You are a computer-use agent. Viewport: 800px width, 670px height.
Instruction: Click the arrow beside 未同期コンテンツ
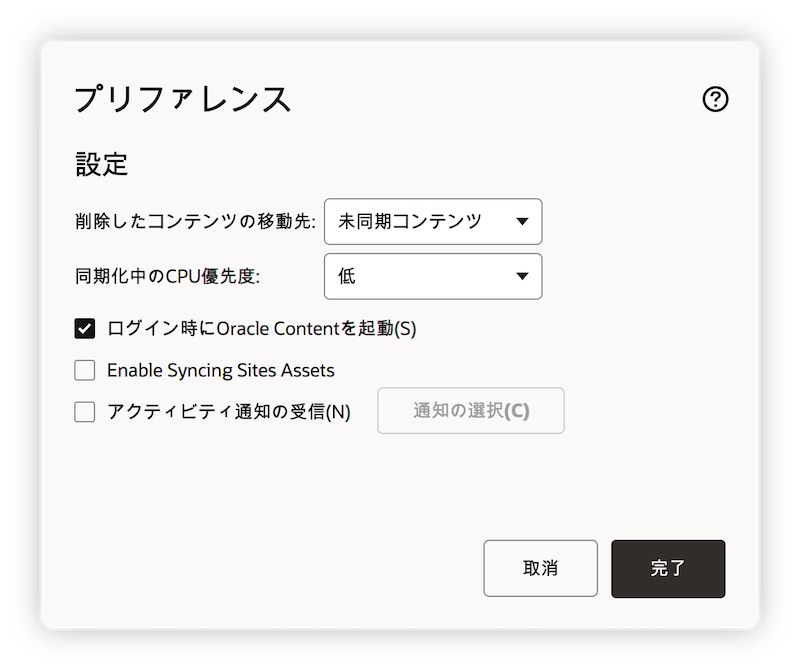tap(522, 222)
